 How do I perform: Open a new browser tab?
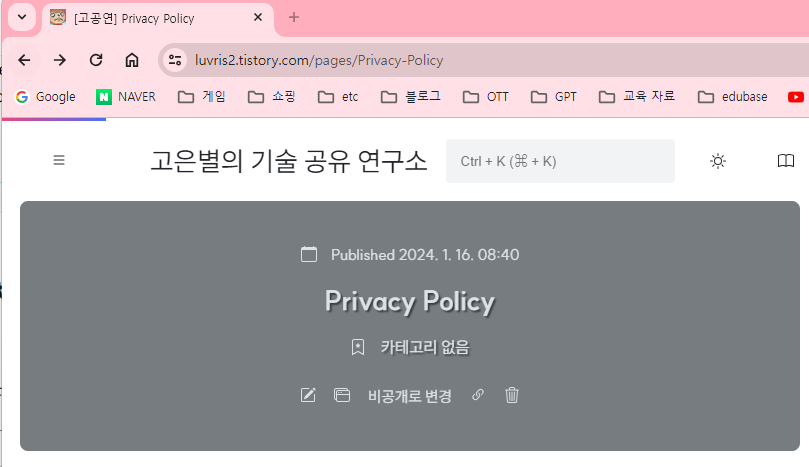pos(294,18)
